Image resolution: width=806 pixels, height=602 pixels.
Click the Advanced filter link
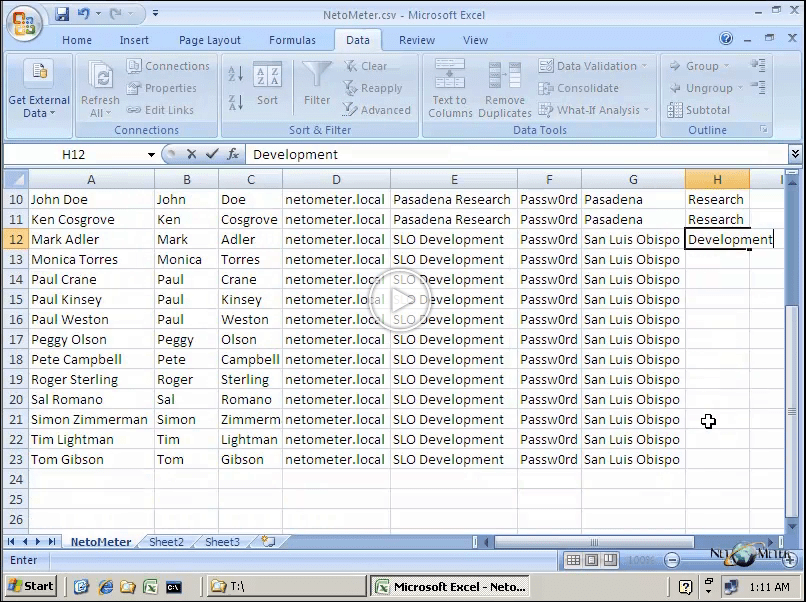(x=378, y=110)
